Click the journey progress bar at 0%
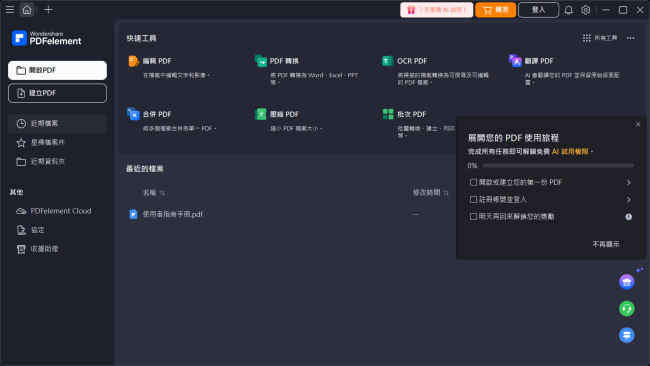650x366 pixels. coord(558,166)
